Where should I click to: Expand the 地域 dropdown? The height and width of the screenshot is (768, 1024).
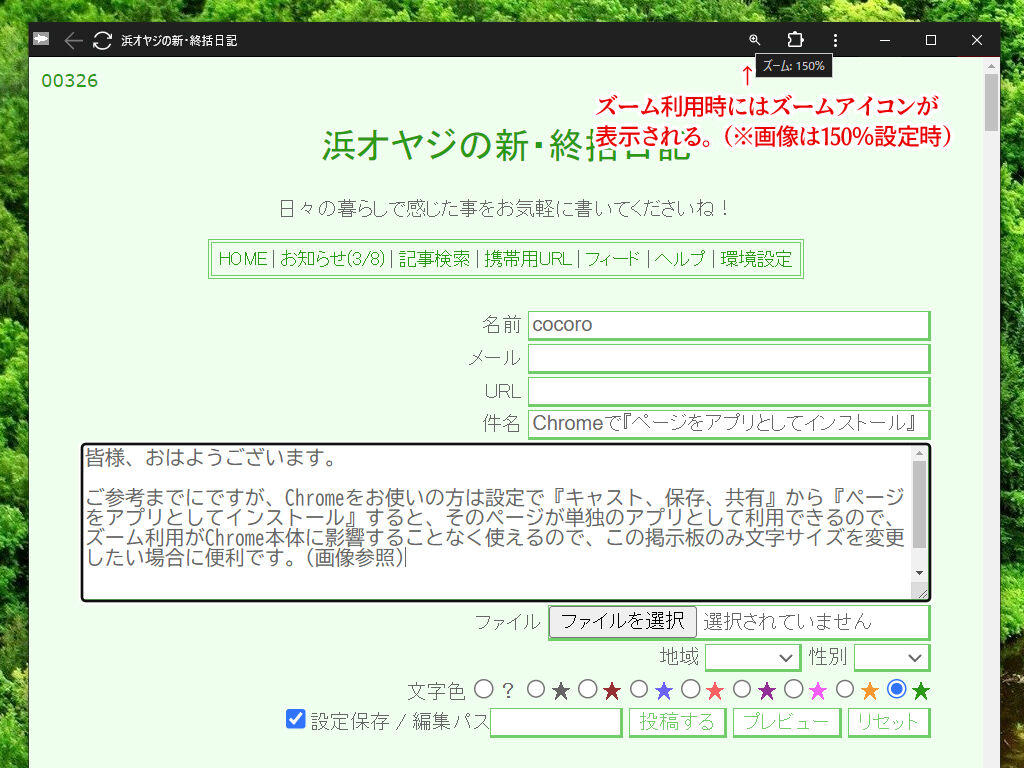click(752, 657)
